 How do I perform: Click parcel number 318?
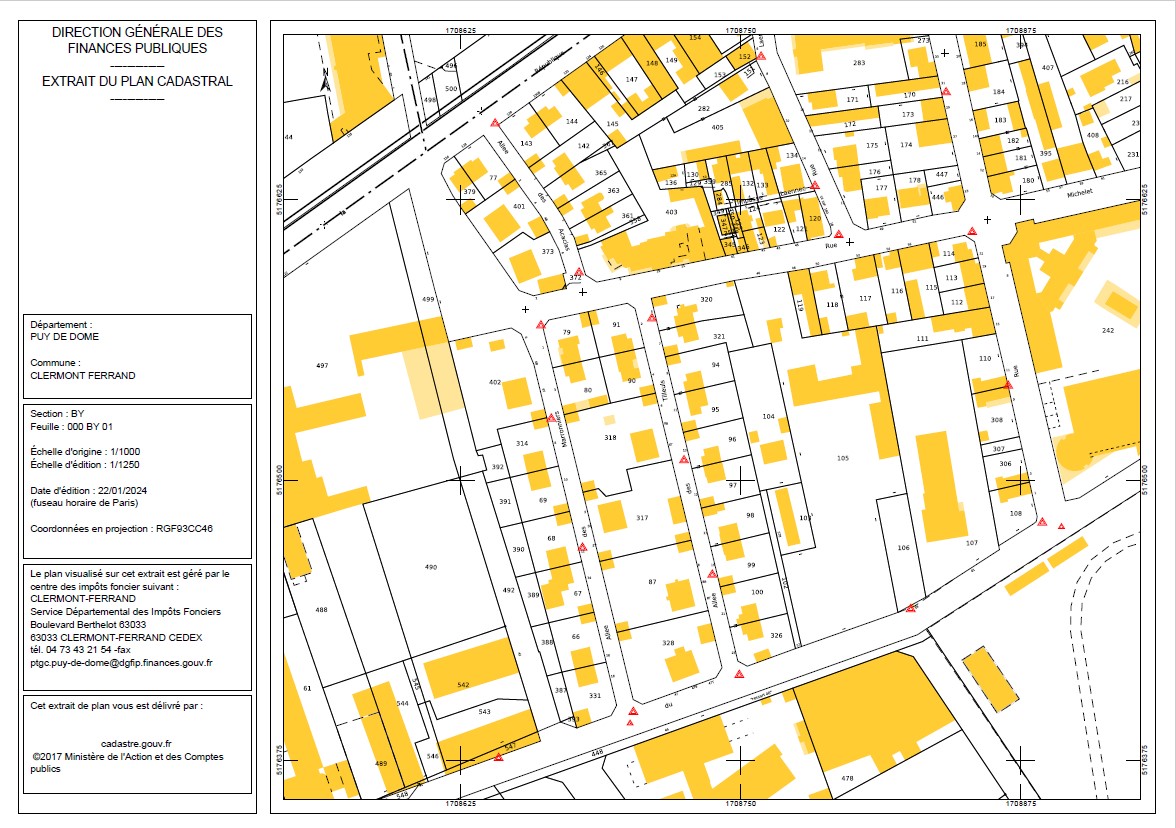[610, 438]
